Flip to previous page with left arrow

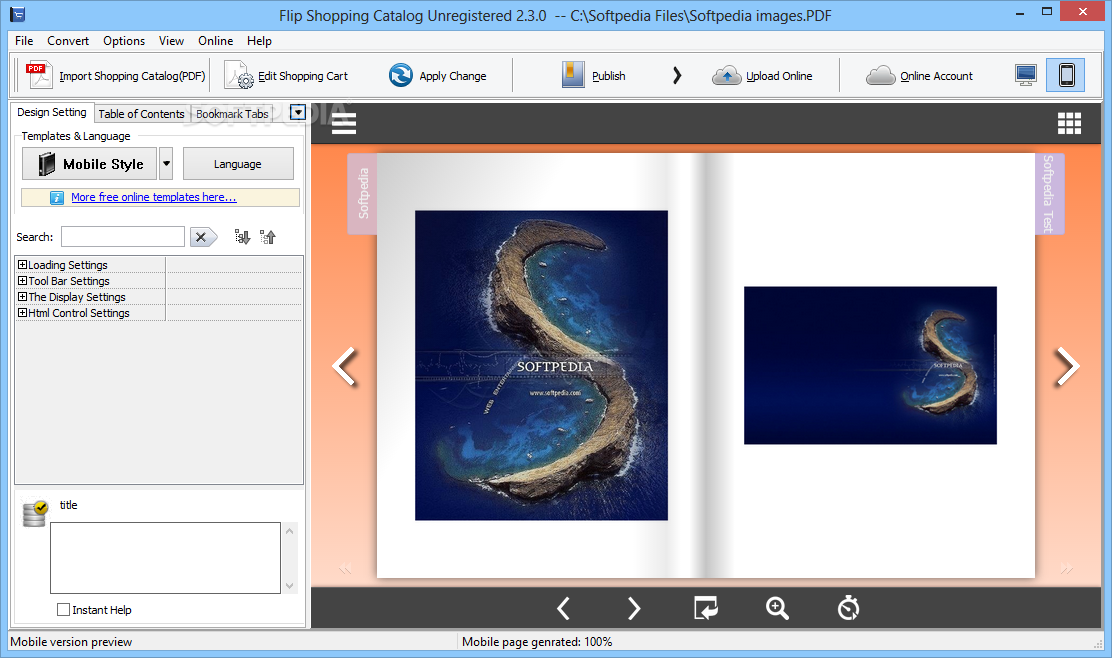pos(345,367)
